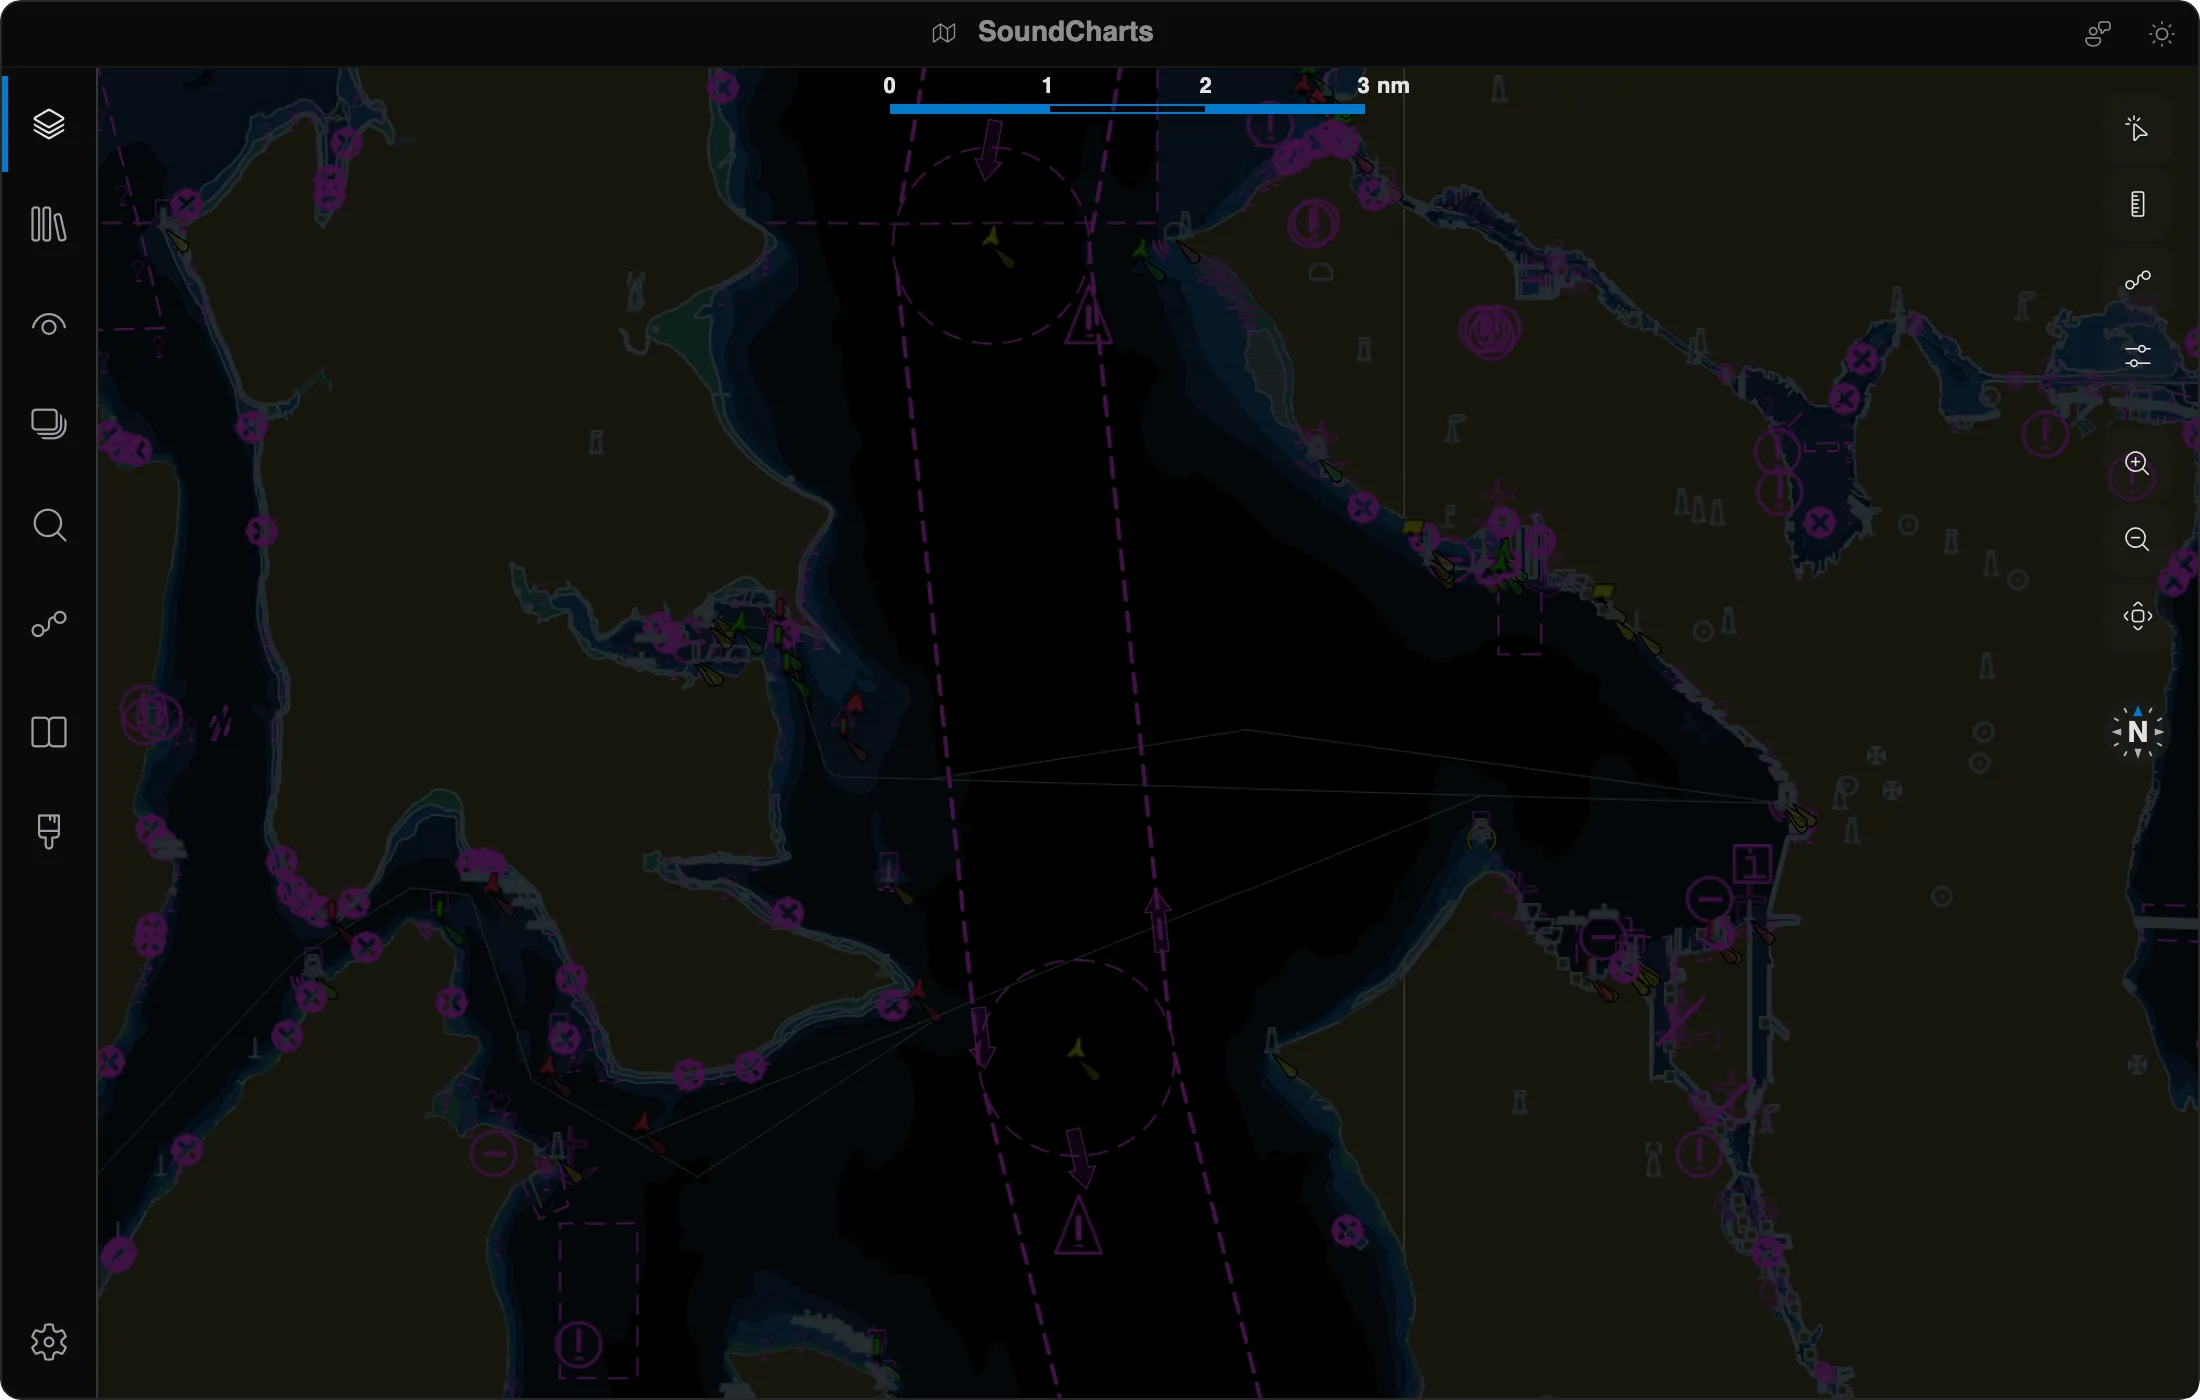The width and height of the screenshot is (2200, 1400).
Task: Open the split view book icon
Action: pos(48,732)
